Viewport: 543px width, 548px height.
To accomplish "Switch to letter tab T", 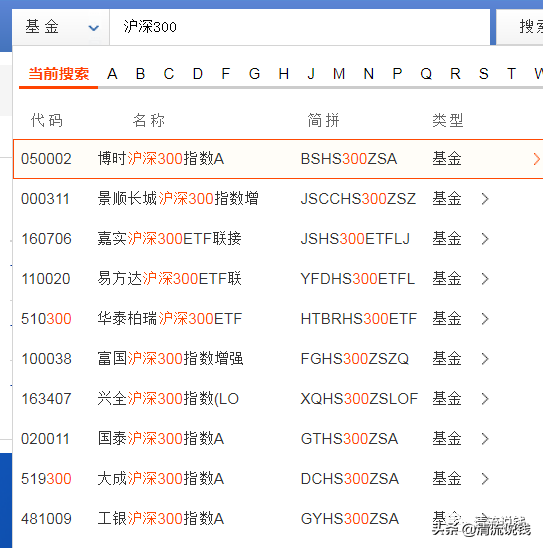I will 512,74.
